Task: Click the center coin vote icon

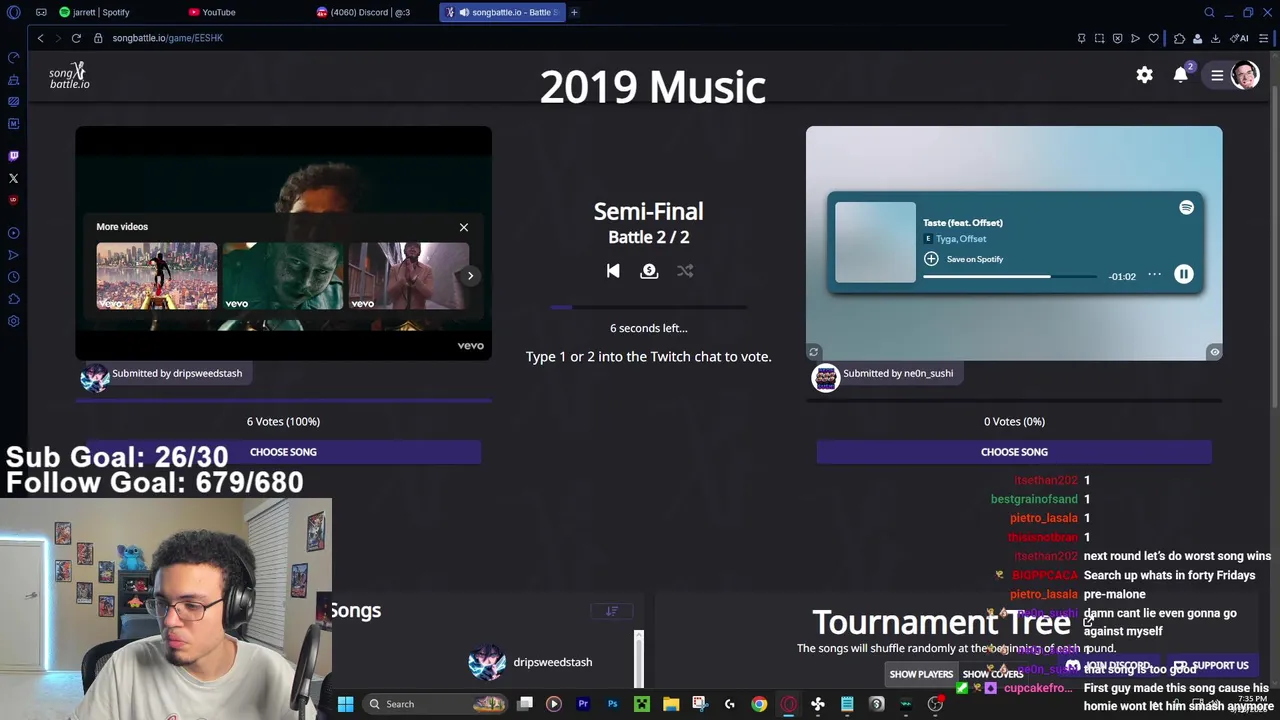Action: pos(649,271)
